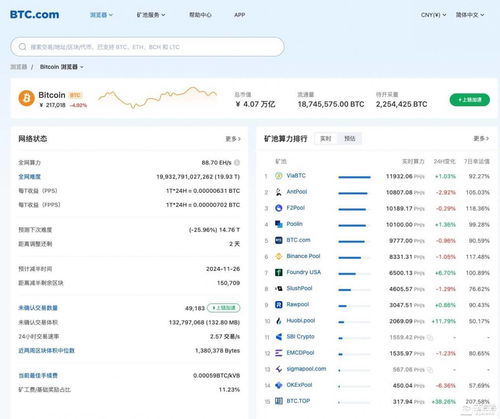
Task: Click the F2Pool pool icon
Action: click(x=279, y=208)
